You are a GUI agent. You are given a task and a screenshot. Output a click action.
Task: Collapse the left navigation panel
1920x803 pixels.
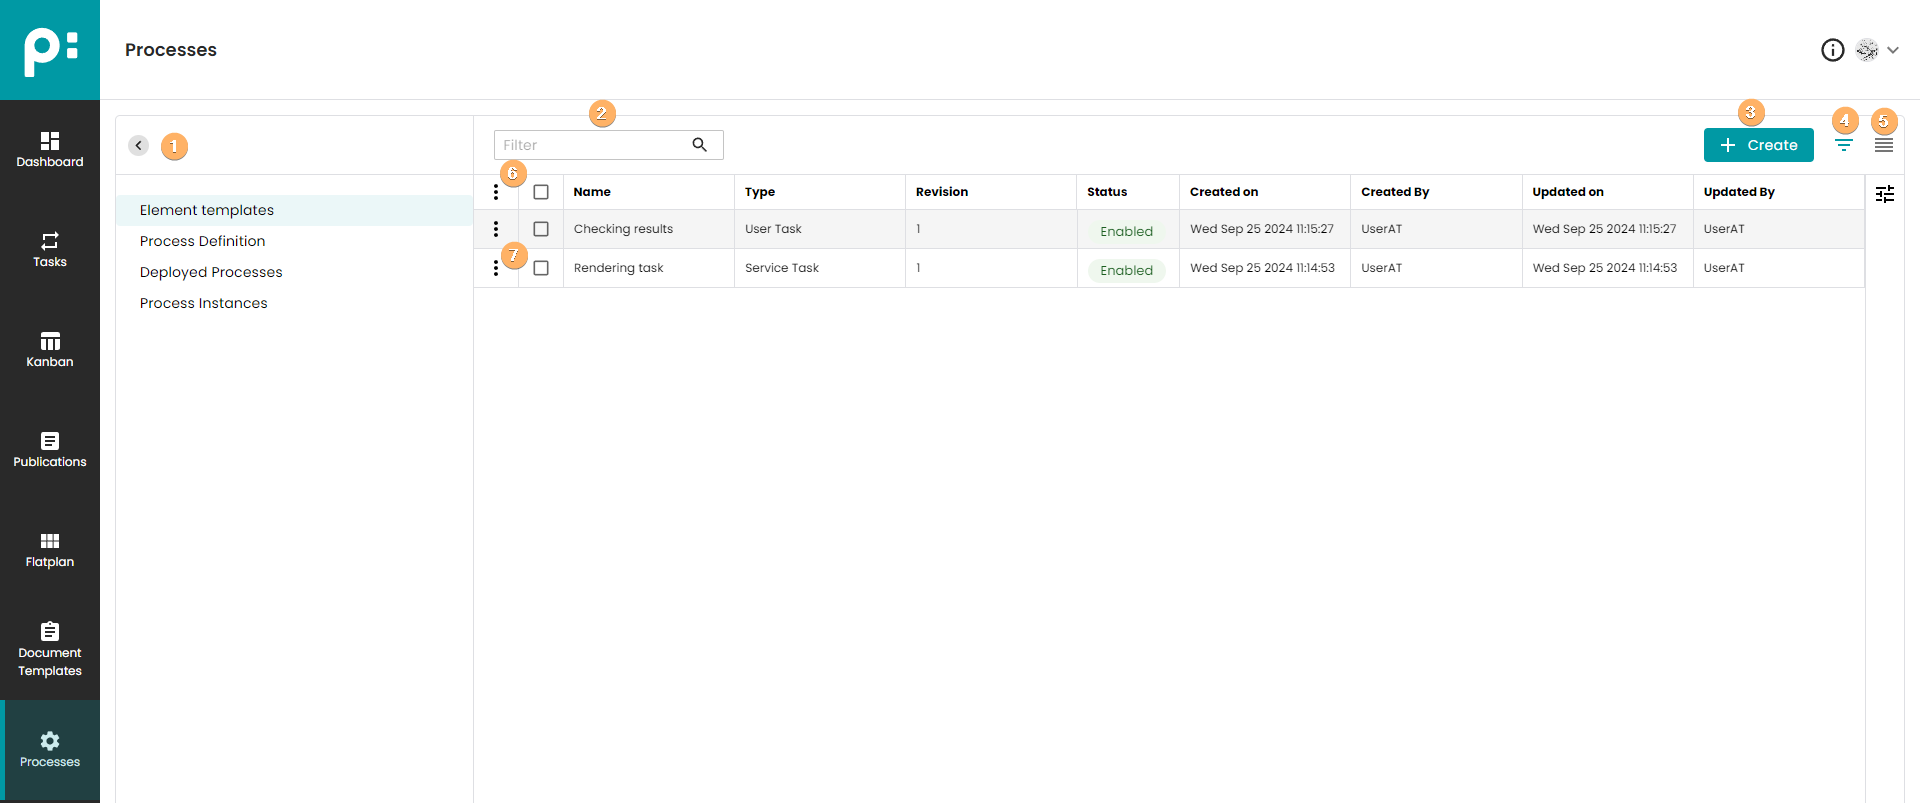coord(139,146)
